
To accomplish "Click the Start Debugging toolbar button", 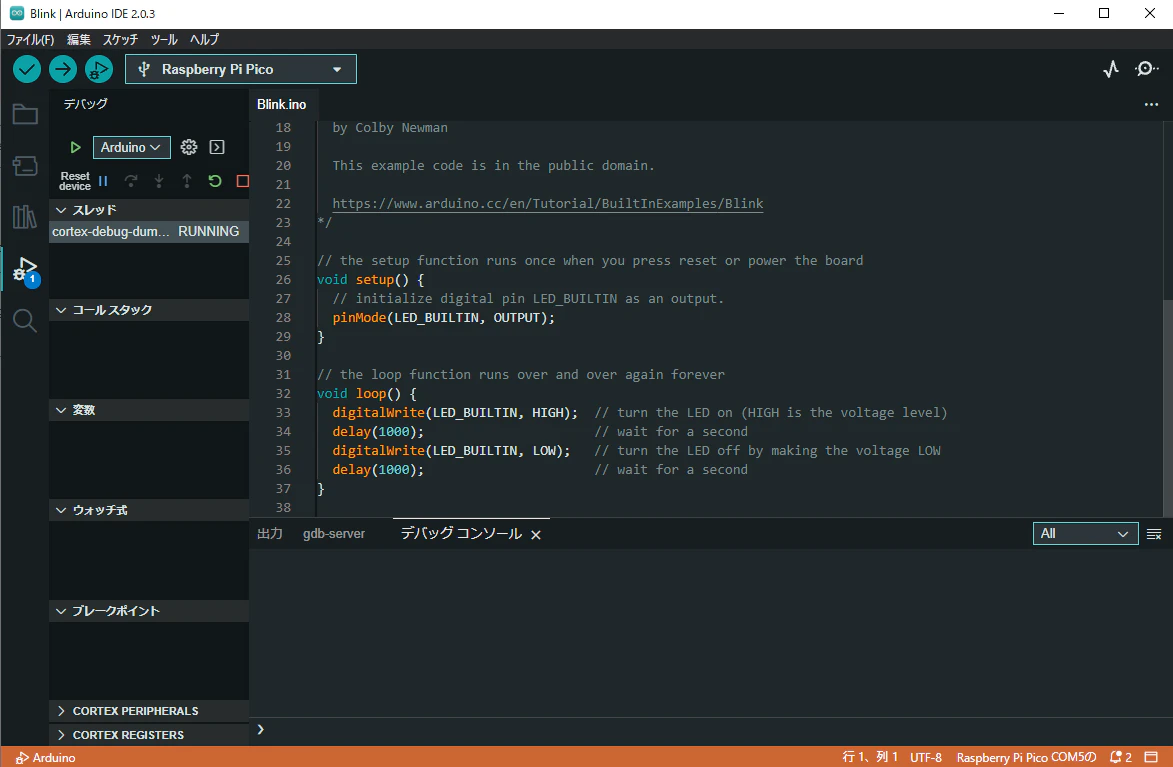I will tap(99, 70).
